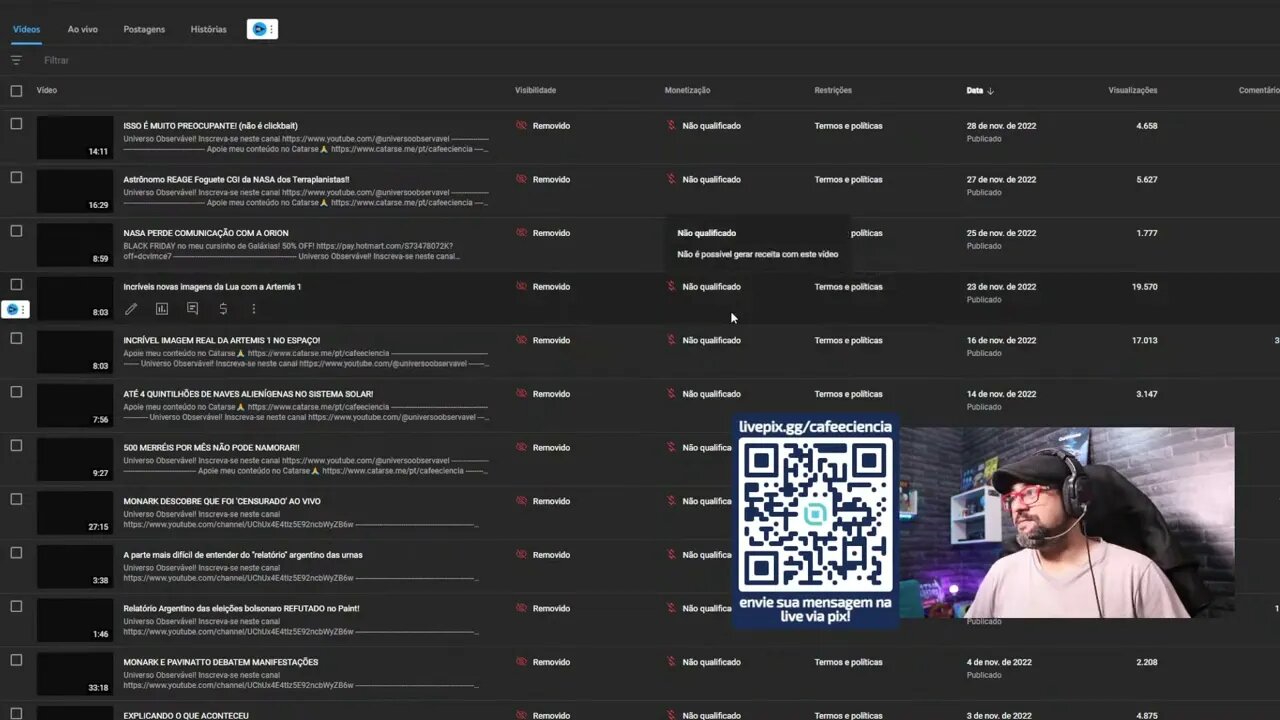Viewport: 1280px width, 720px height.
Task: Toggle the select-all checkbox in table header
Action: (16, 91)
